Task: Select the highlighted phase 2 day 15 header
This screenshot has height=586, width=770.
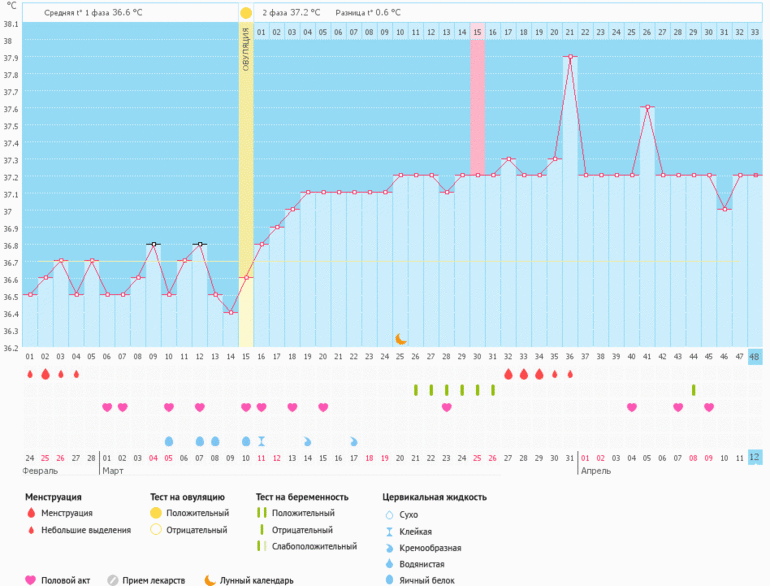Action: (x=477, y=32)
